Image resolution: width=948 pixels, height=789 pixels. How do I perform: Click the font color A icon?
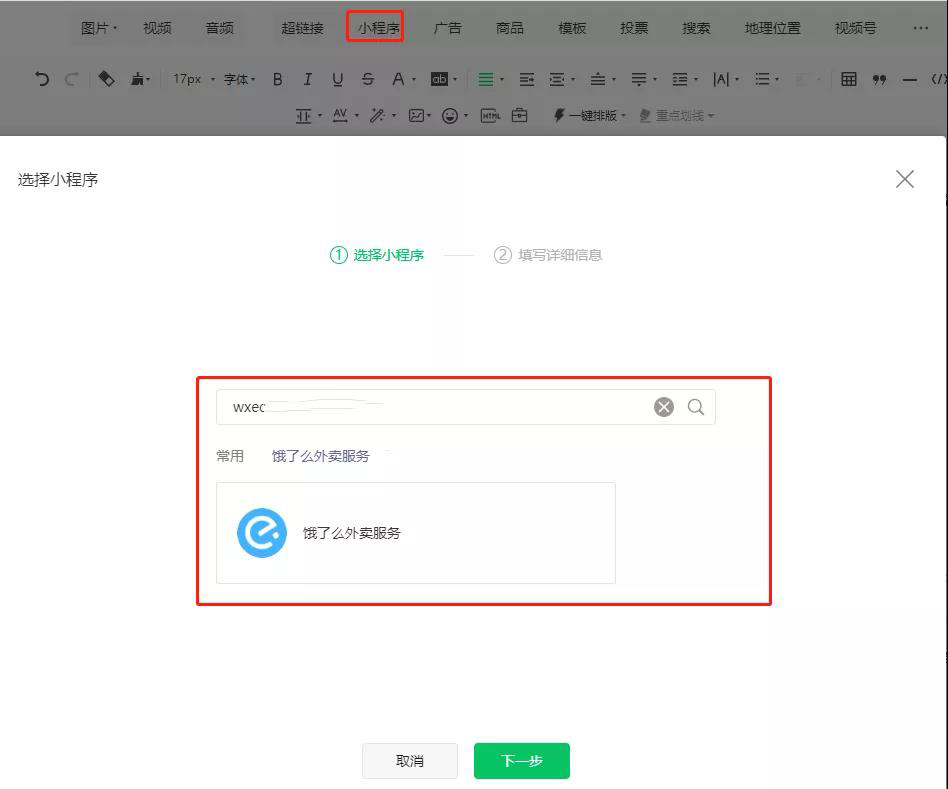pyautogui.click(x=398, y=79)
